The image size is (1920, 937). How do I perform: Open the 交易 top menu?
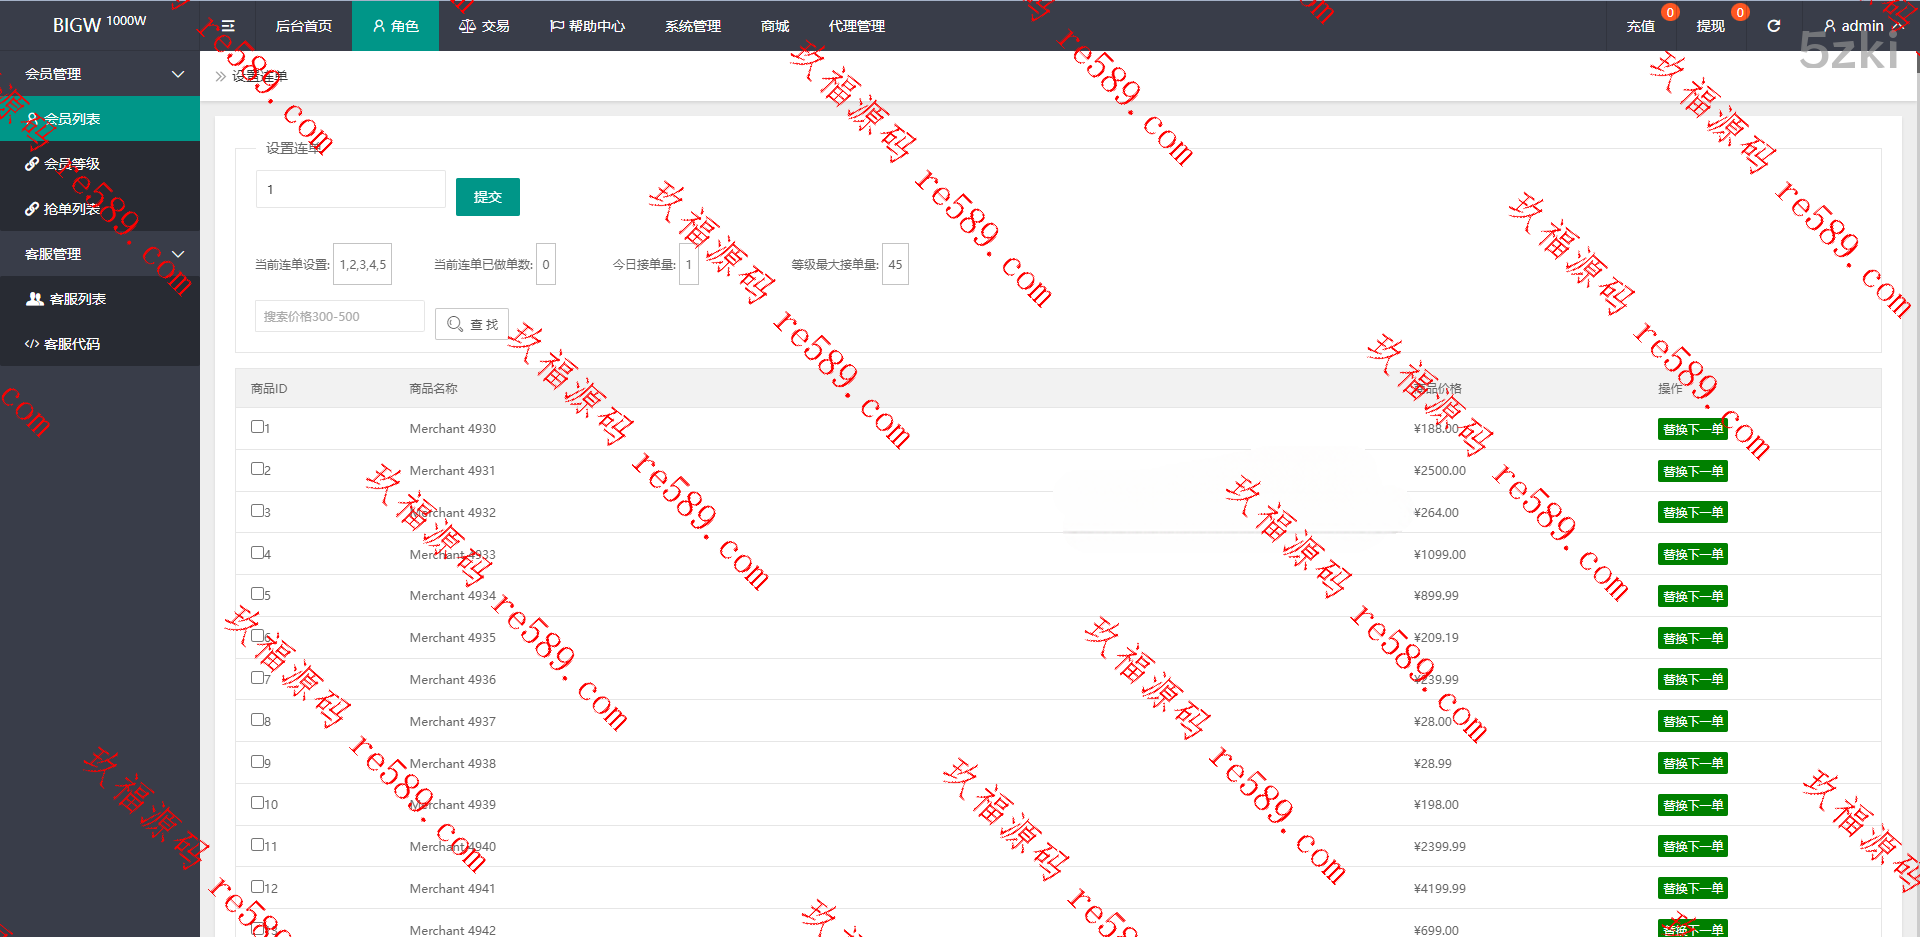(x=485, y=26)
